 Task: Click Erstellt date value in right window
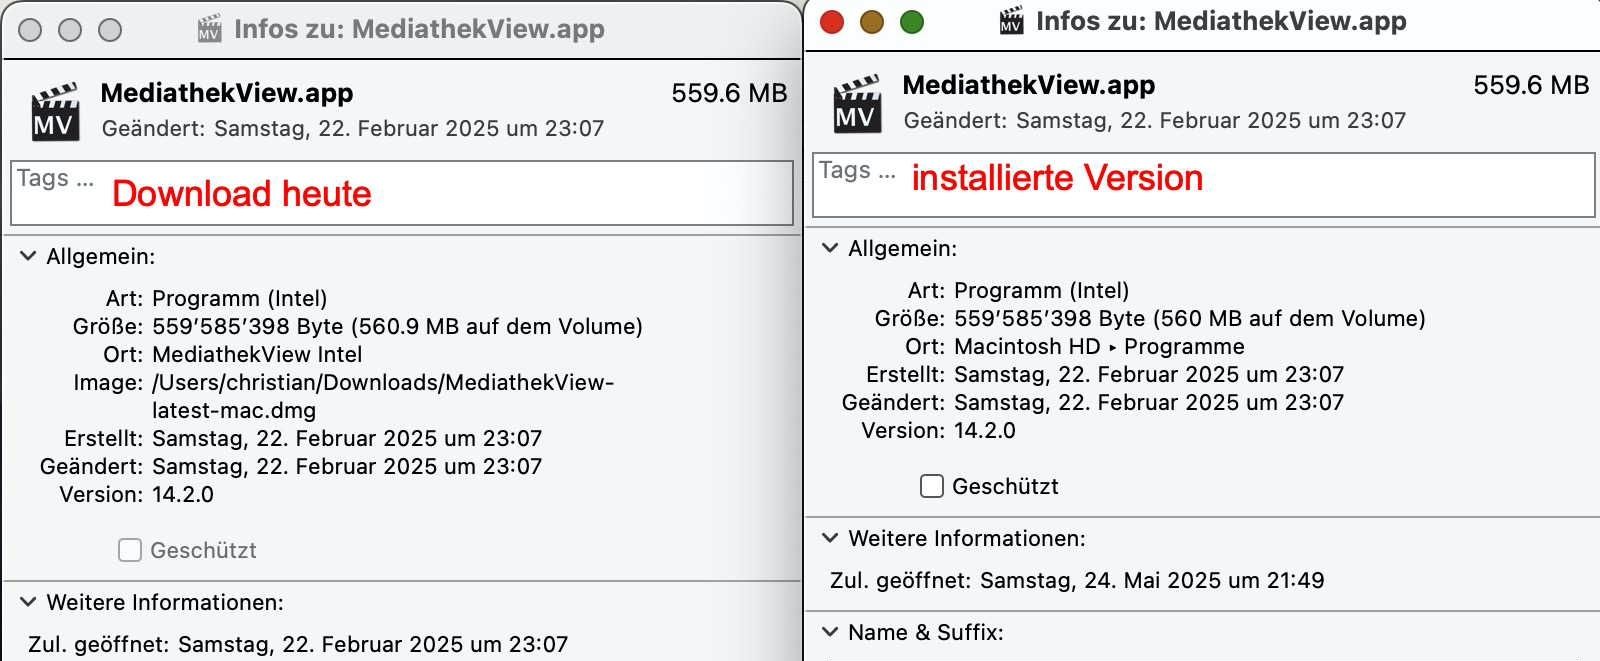(1149, 374)
